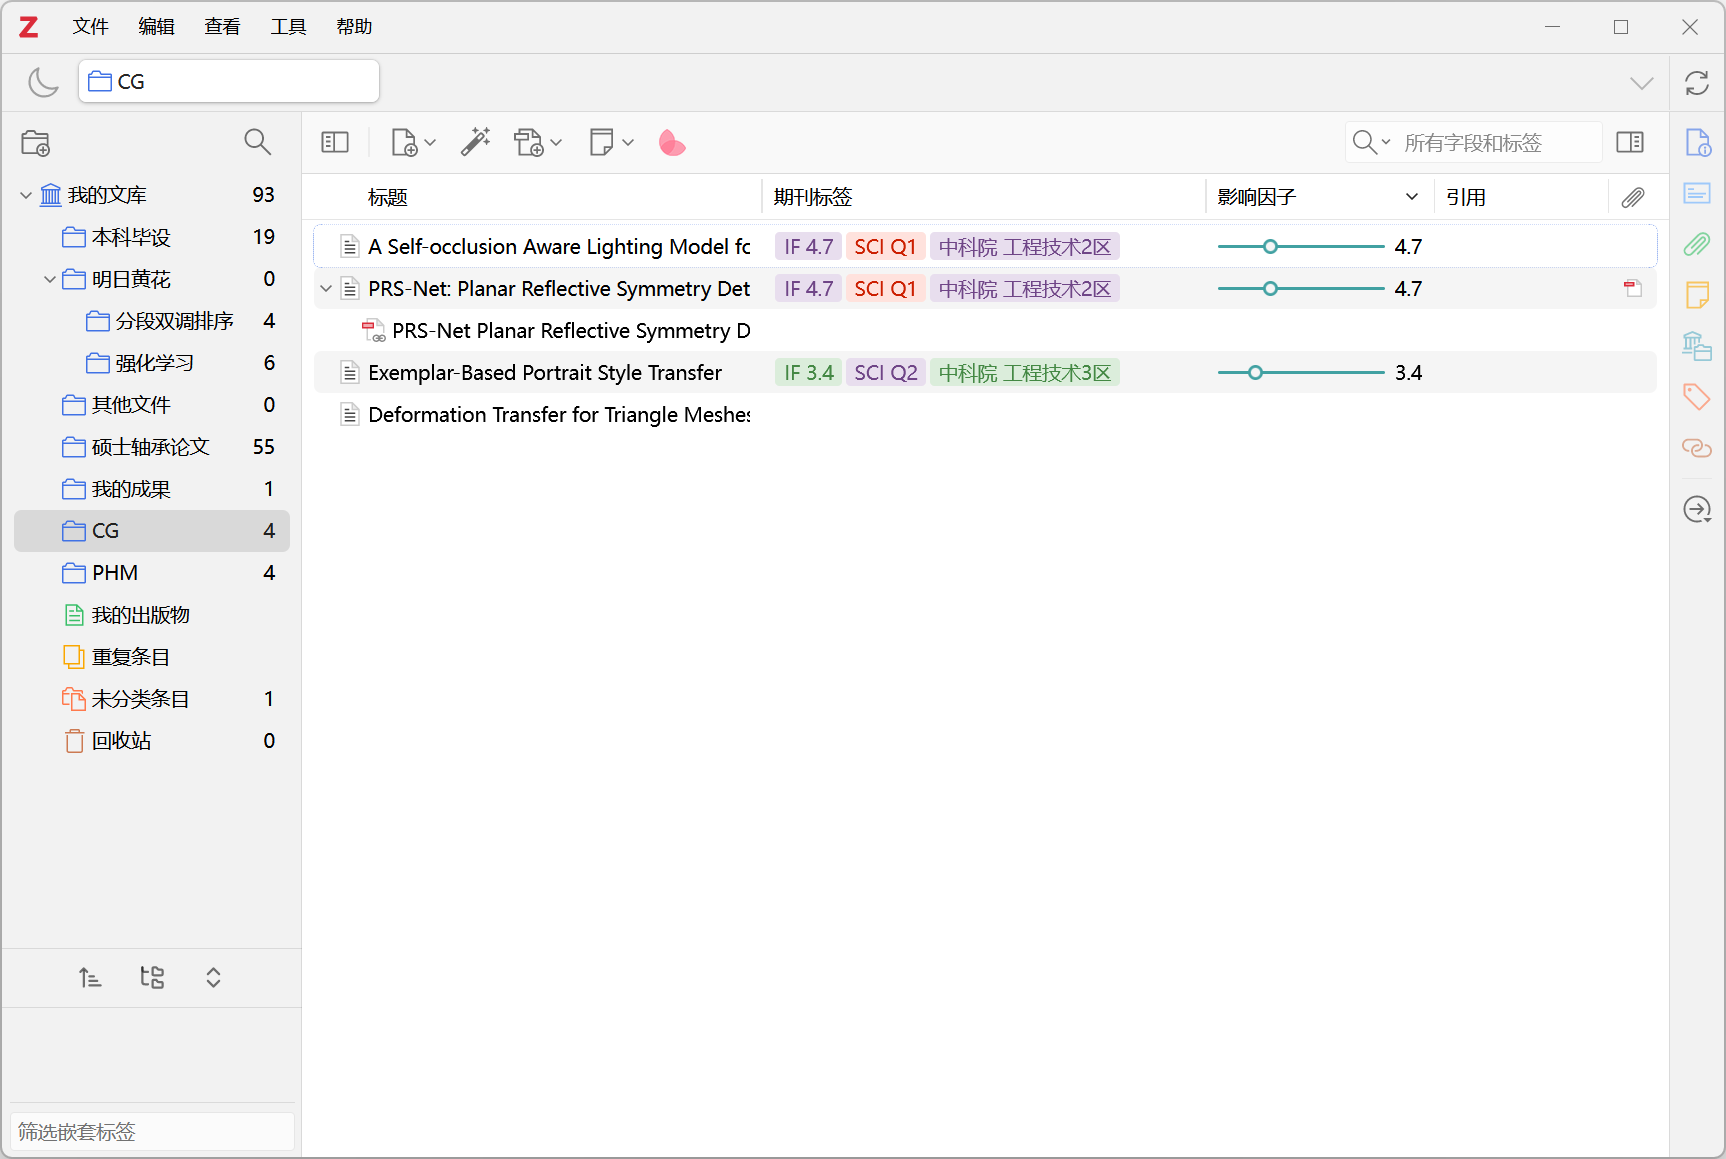The width and height of the screenshot is (1726, 1159).
Task: Toggle the left collection pane
Action: point(335,143)
